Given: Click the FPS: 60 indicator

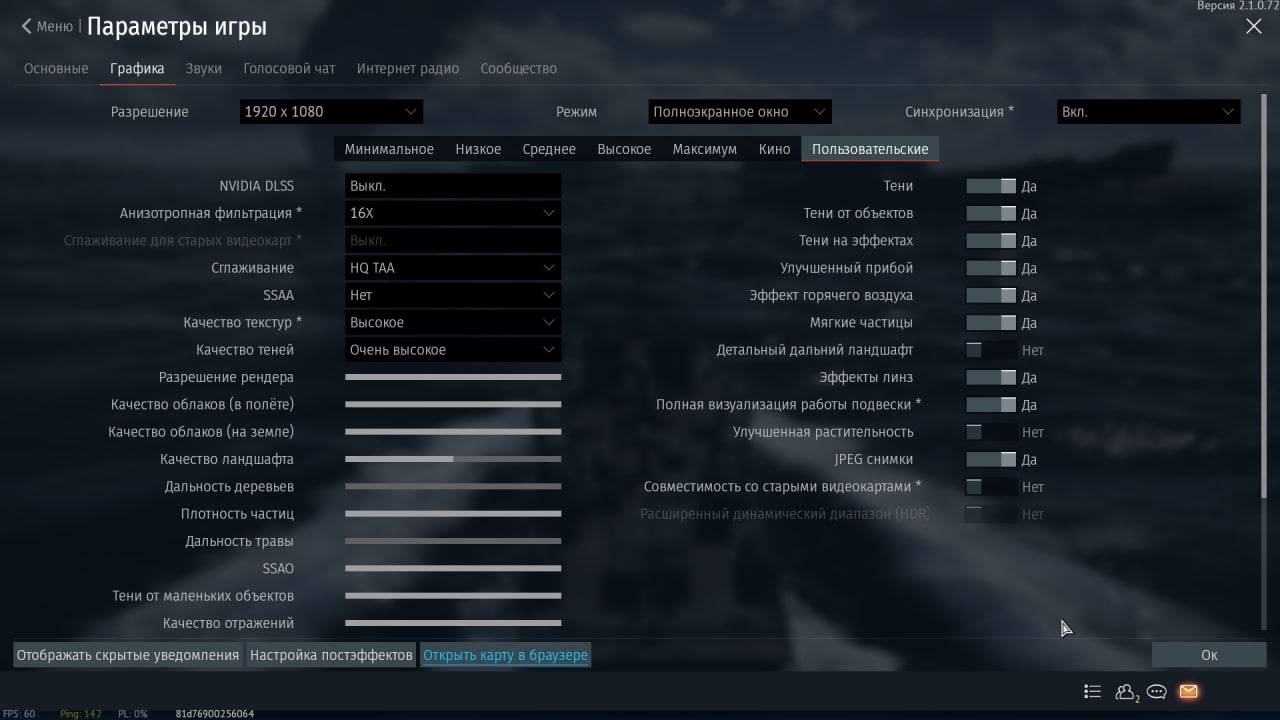Looking at the screenshot, I should (19, 714).
